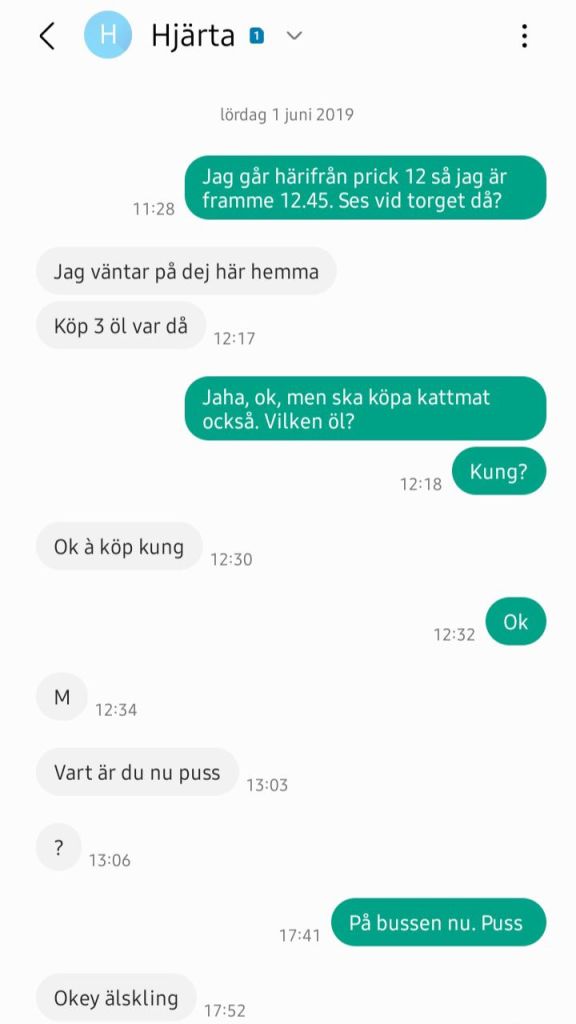576x1024 pixels.
Task: Tap the blue SIM 1 indicator icon
Action: (257, 36)
